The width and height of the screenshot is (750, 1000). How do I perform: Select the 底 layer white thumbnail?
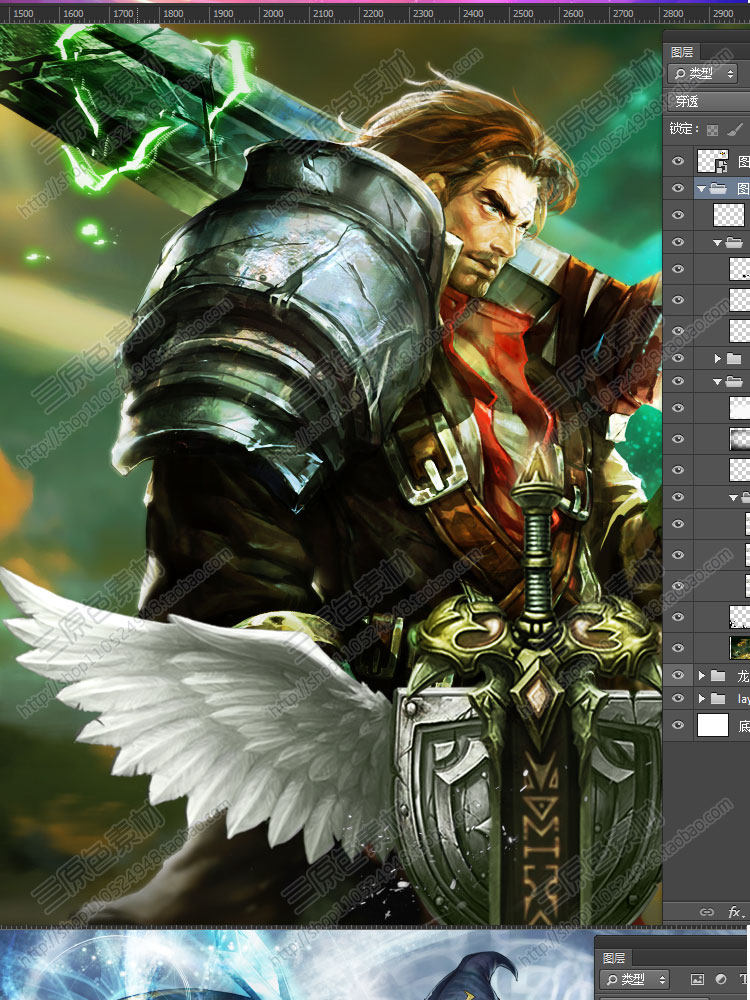point(713,725)
